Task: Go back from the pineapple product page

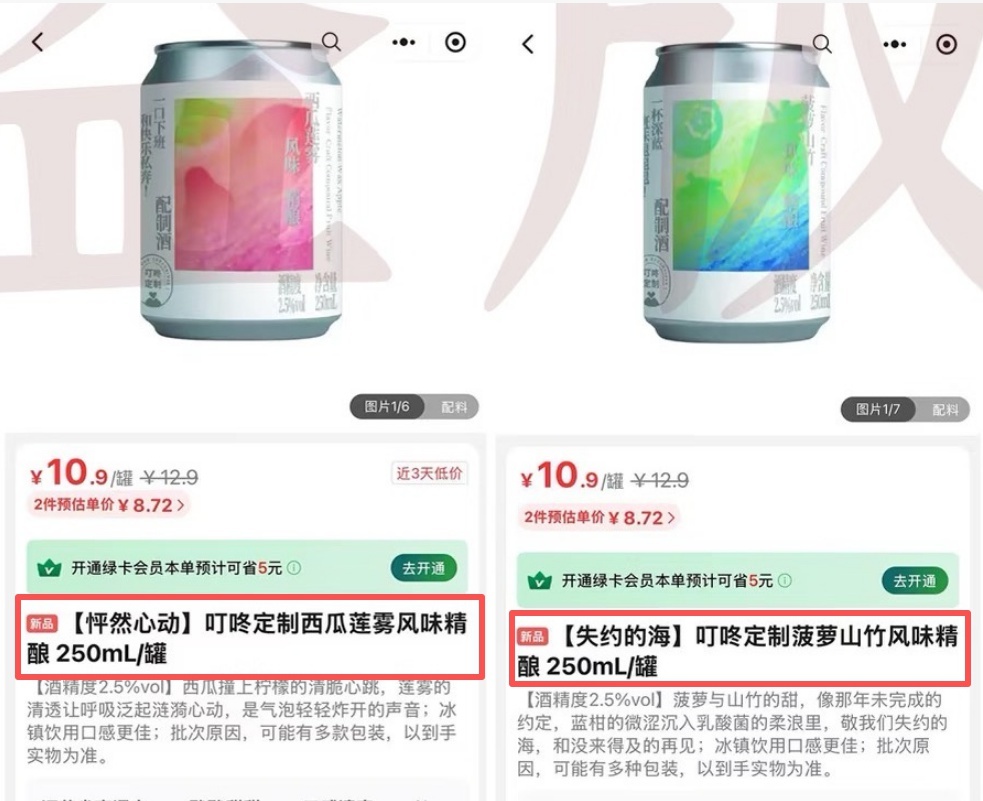Action: (x=528, y=44)
